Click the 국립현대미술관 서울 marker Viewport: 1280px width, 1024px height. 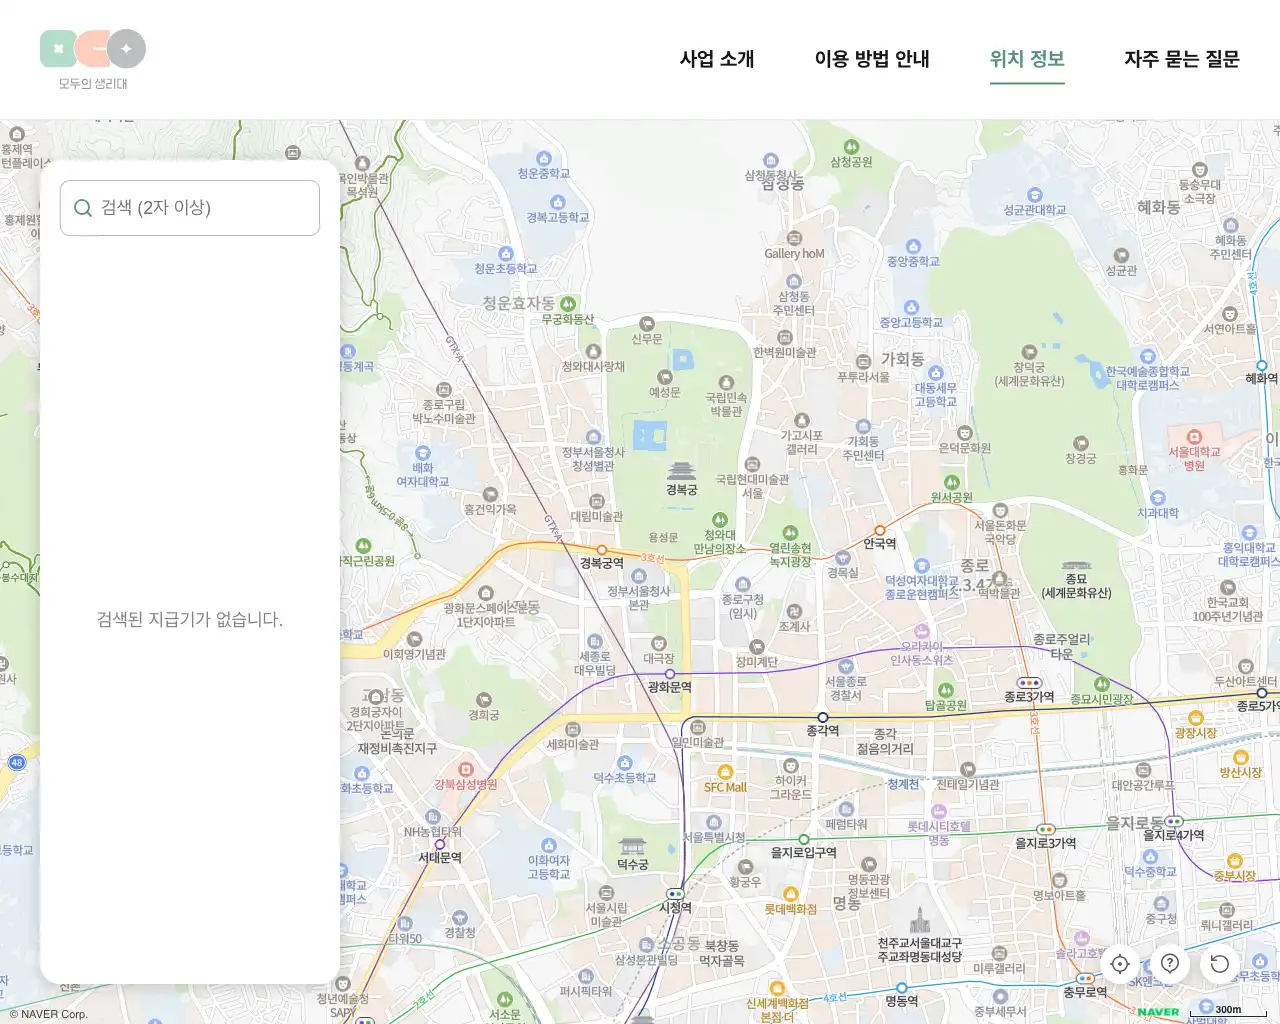tap(752, 465)
